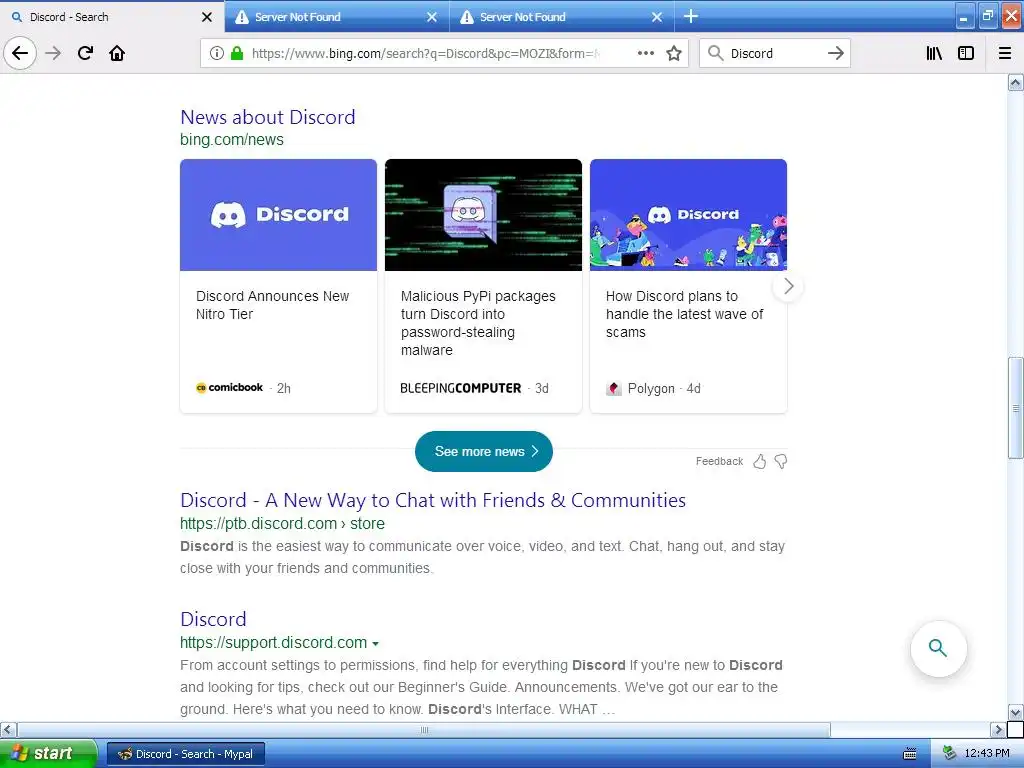1024x768 pixels.
Task: Select Discord - Search - Mypal taskbar button
Action: coord(186,754)
